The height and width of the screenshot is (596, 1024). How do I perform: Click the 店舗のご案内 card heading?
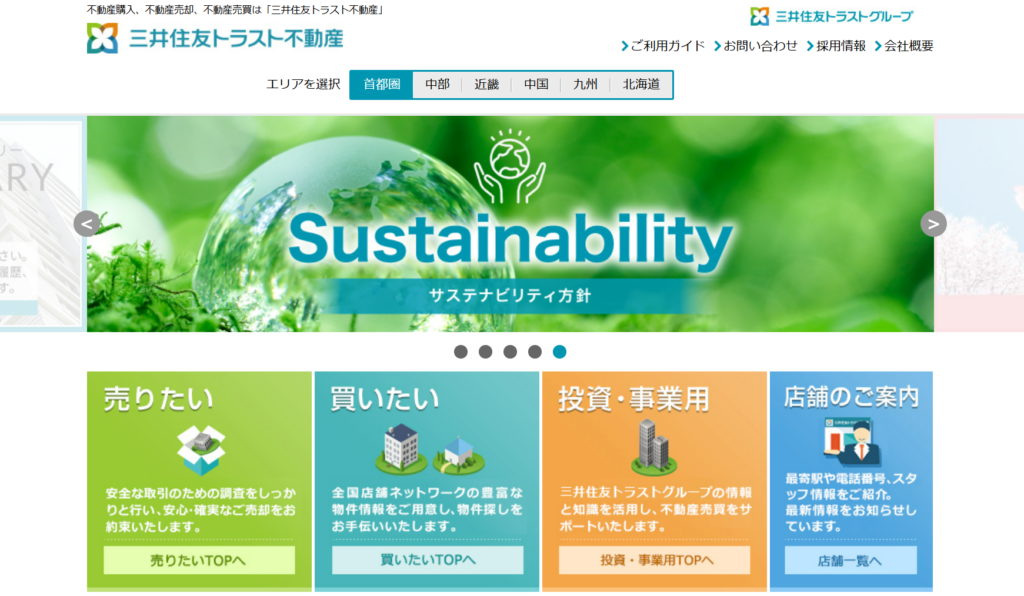click(851, 397)
